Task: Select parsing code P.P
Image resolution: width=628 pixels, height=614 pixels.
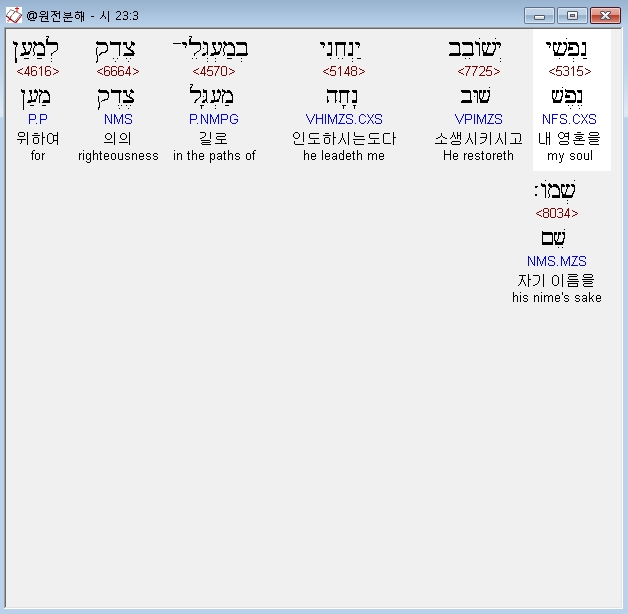Action: click(38, 119)
